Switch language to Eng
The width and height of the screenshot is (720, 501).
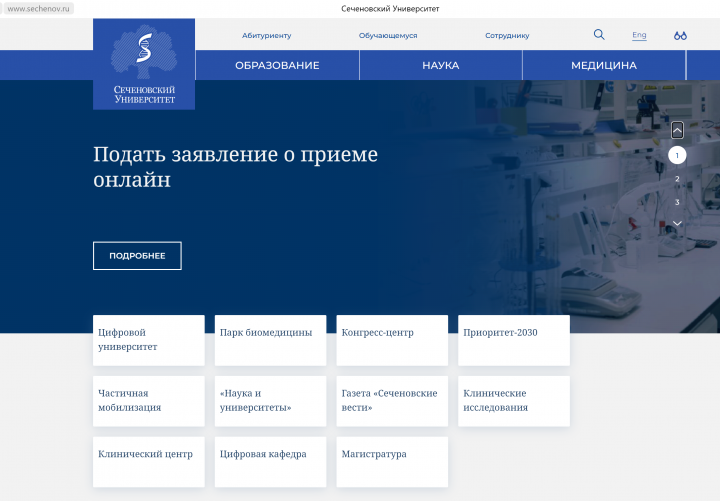point(639,35)
